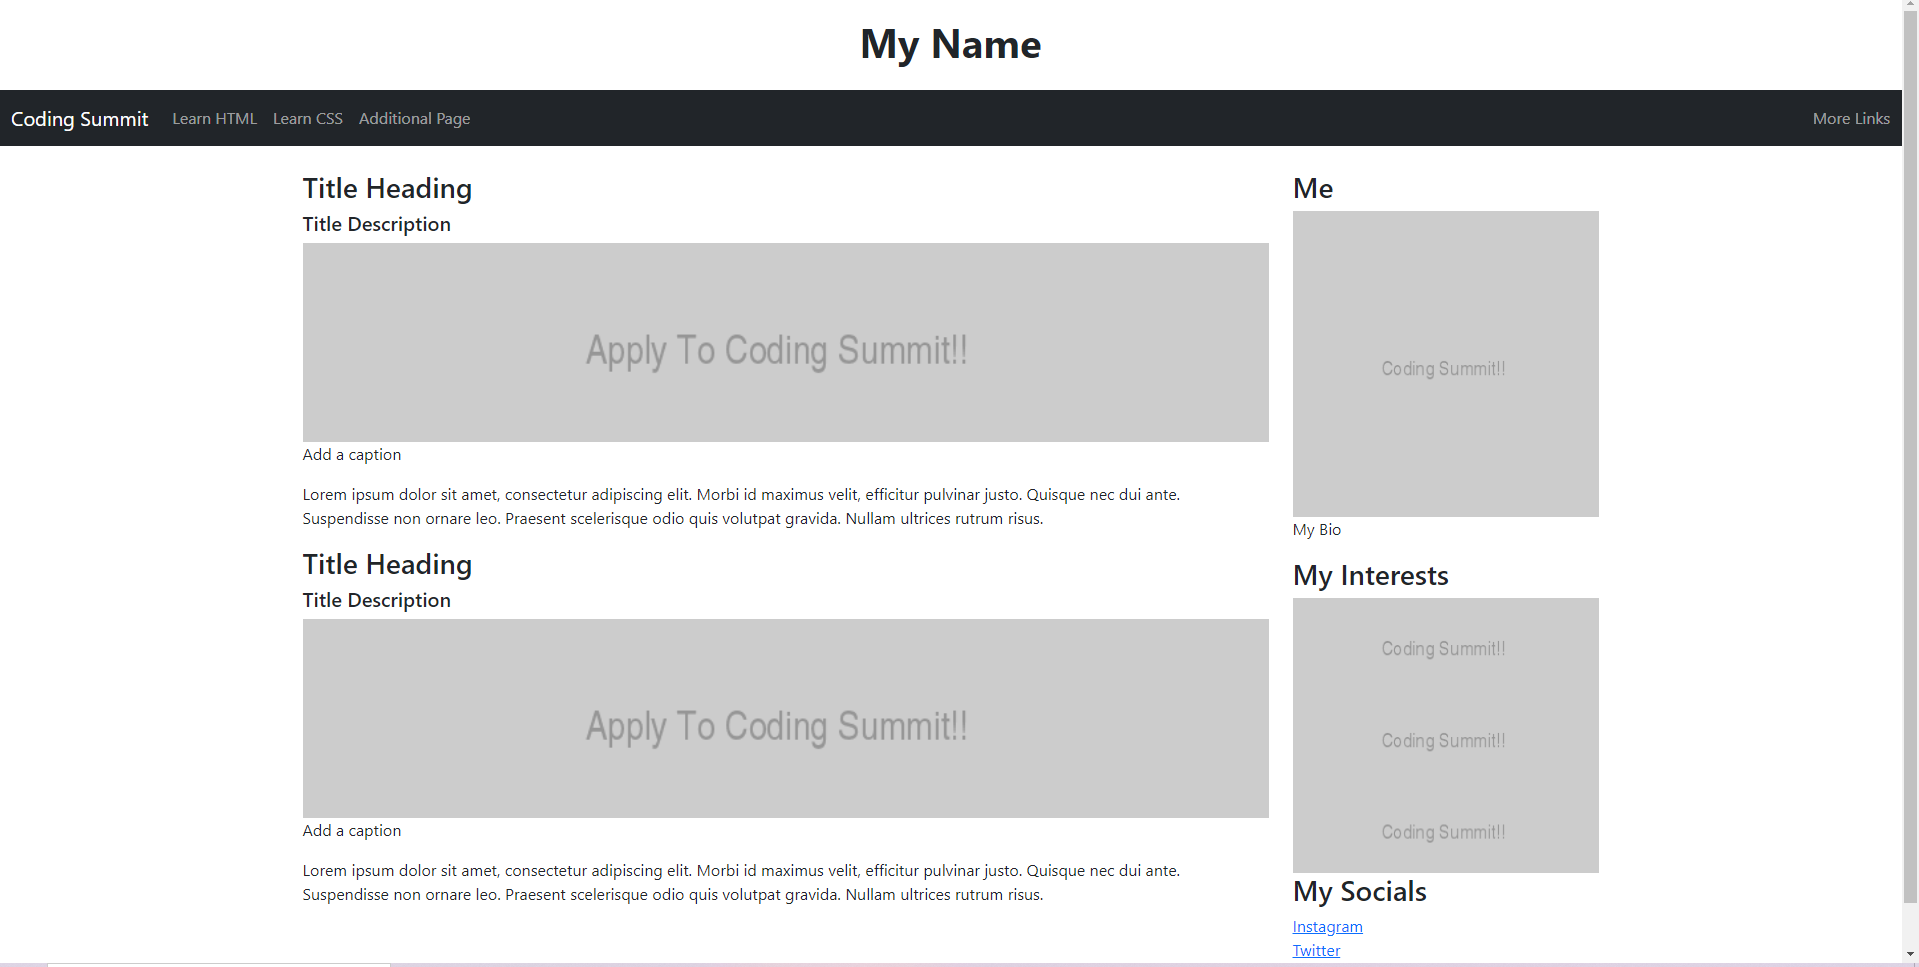Click the My Bio caption text
1919x967 pixels.
(x=1317, y=530)
